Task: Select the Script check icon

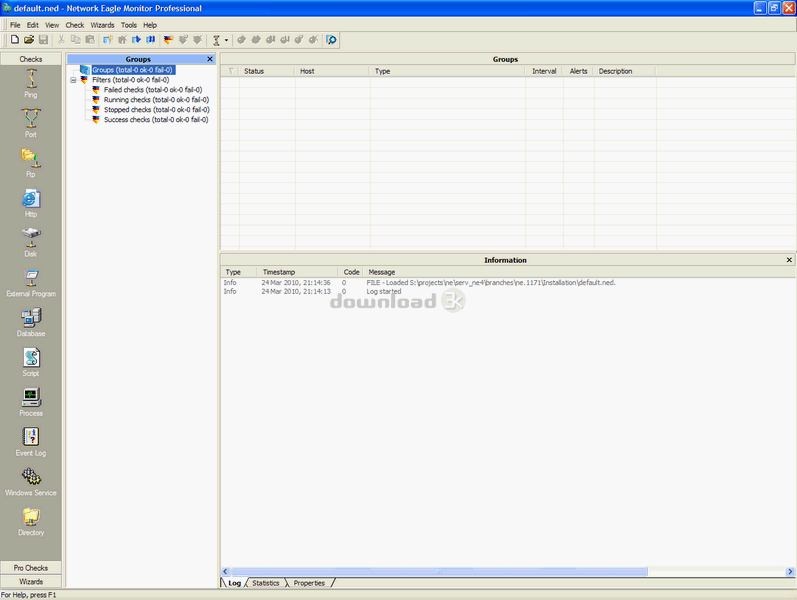Action: (x=30, y=358)
